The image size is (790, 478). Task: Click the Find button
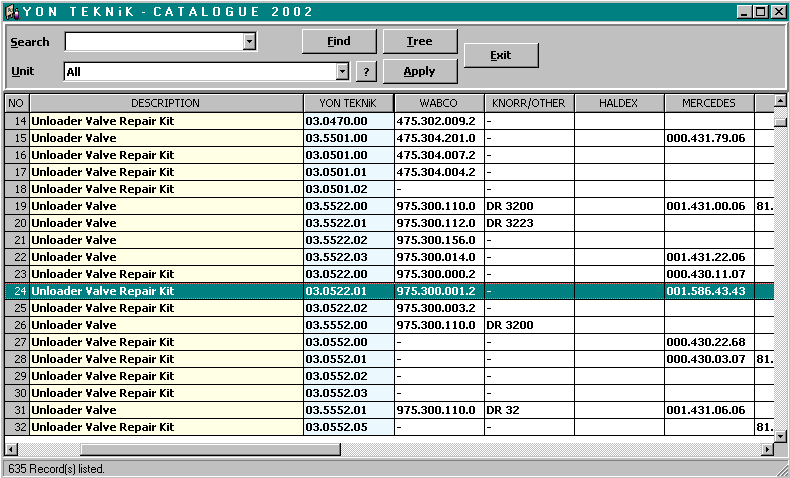339,41
